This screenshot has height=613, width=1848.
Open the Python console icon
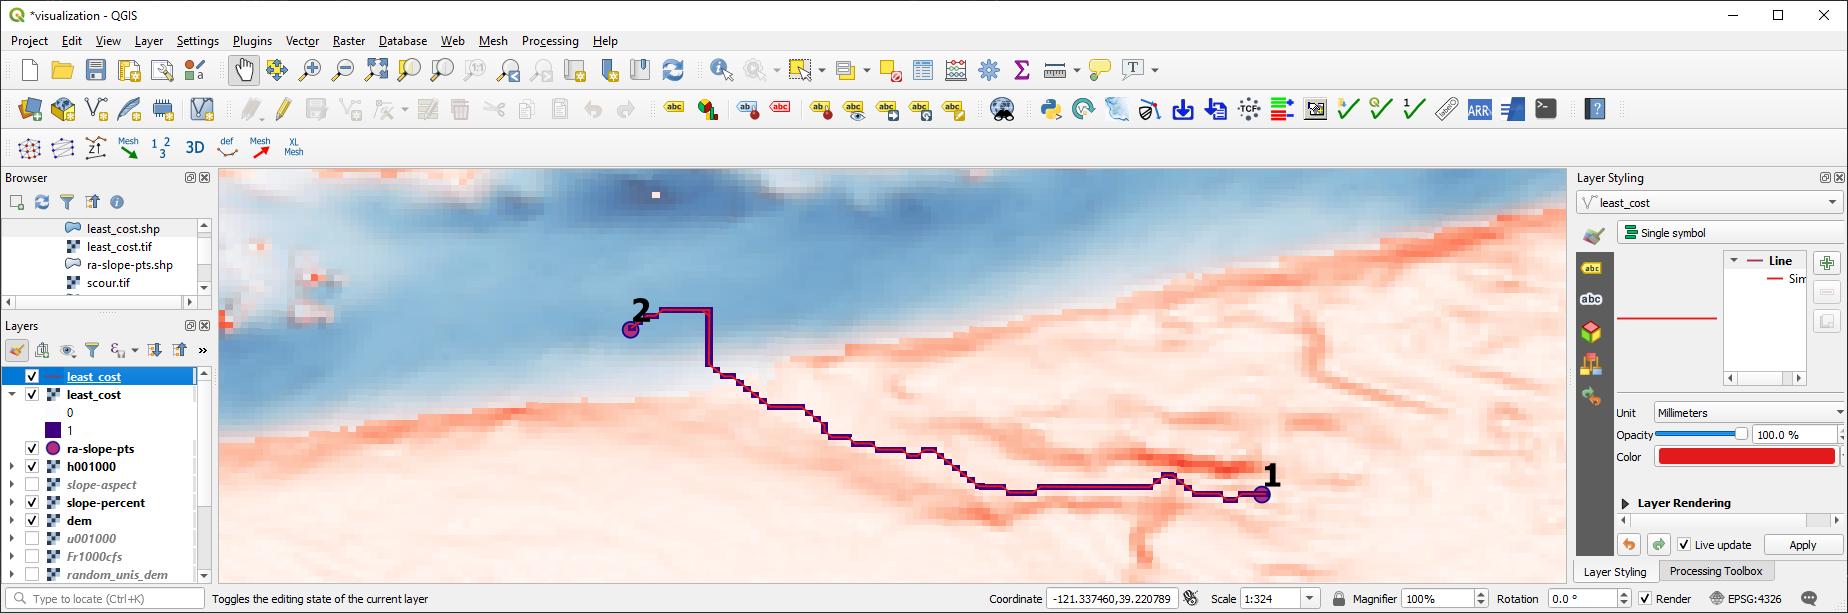tap(1051, 109)
